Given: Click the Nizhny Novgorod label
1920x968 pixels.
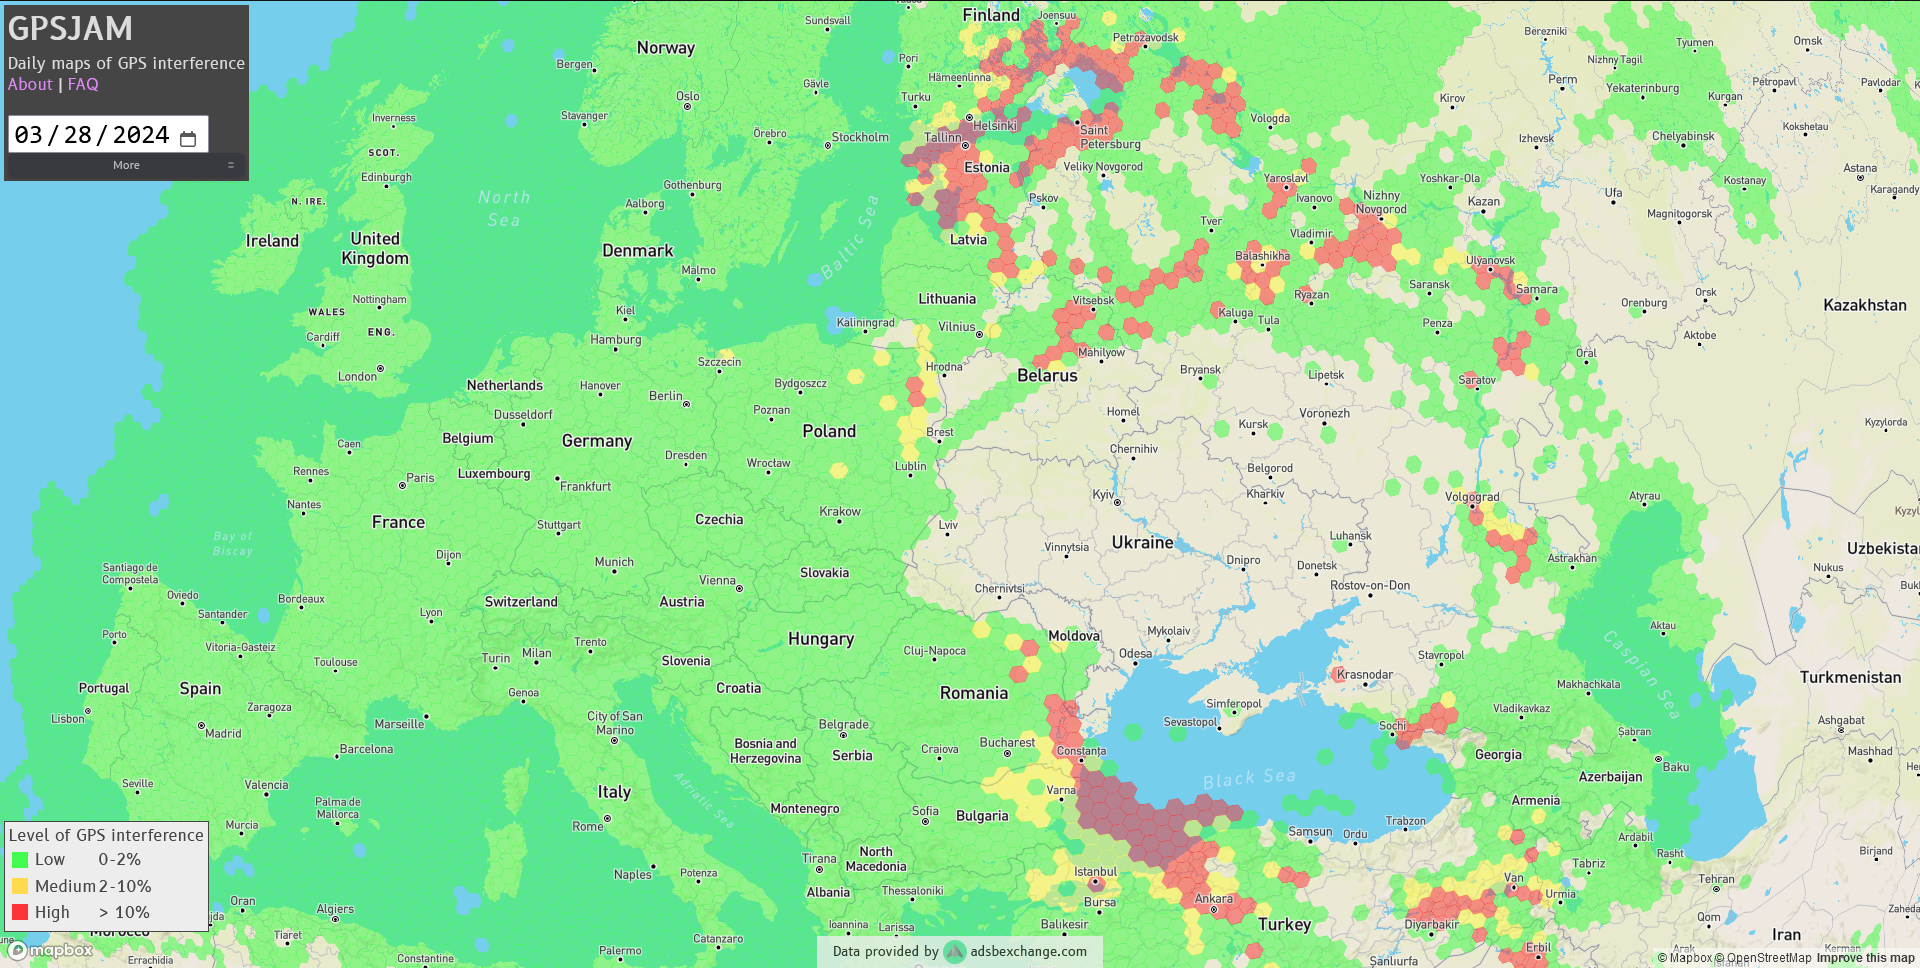Looking at the screenshot, I should point(1381,202).
